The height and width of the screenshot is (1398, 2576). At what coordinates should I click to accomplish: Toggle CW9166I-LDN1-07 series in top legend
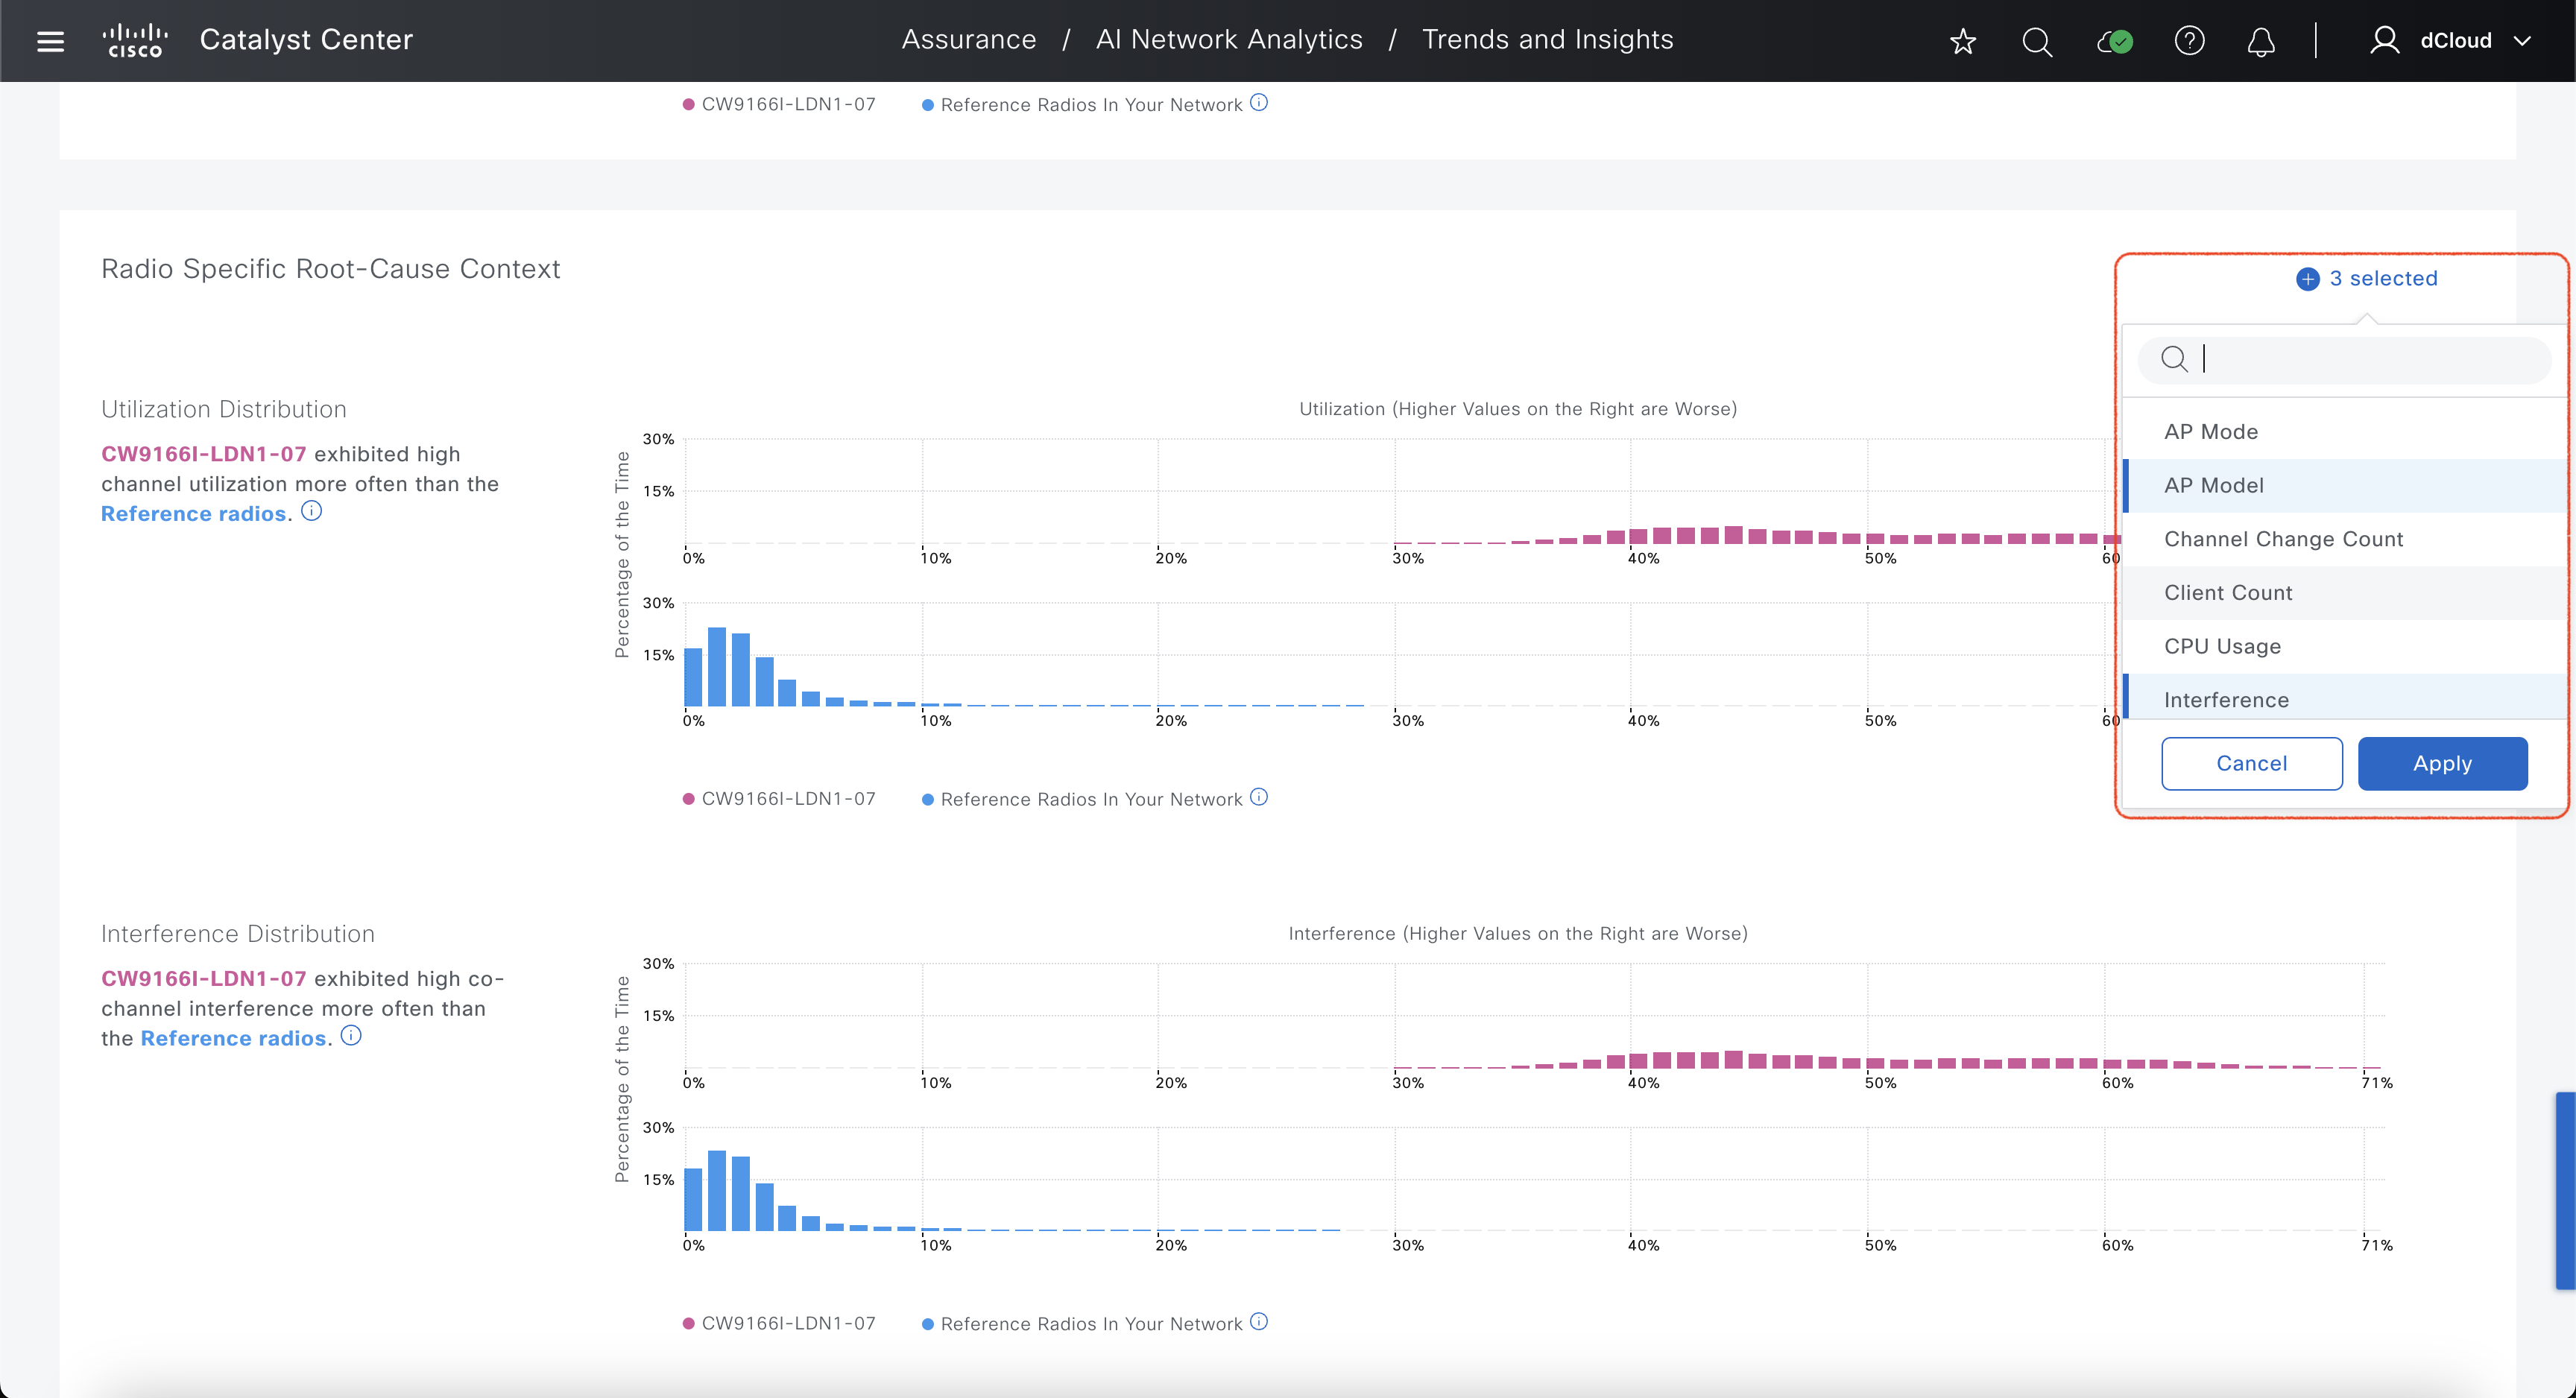(779, 104)
